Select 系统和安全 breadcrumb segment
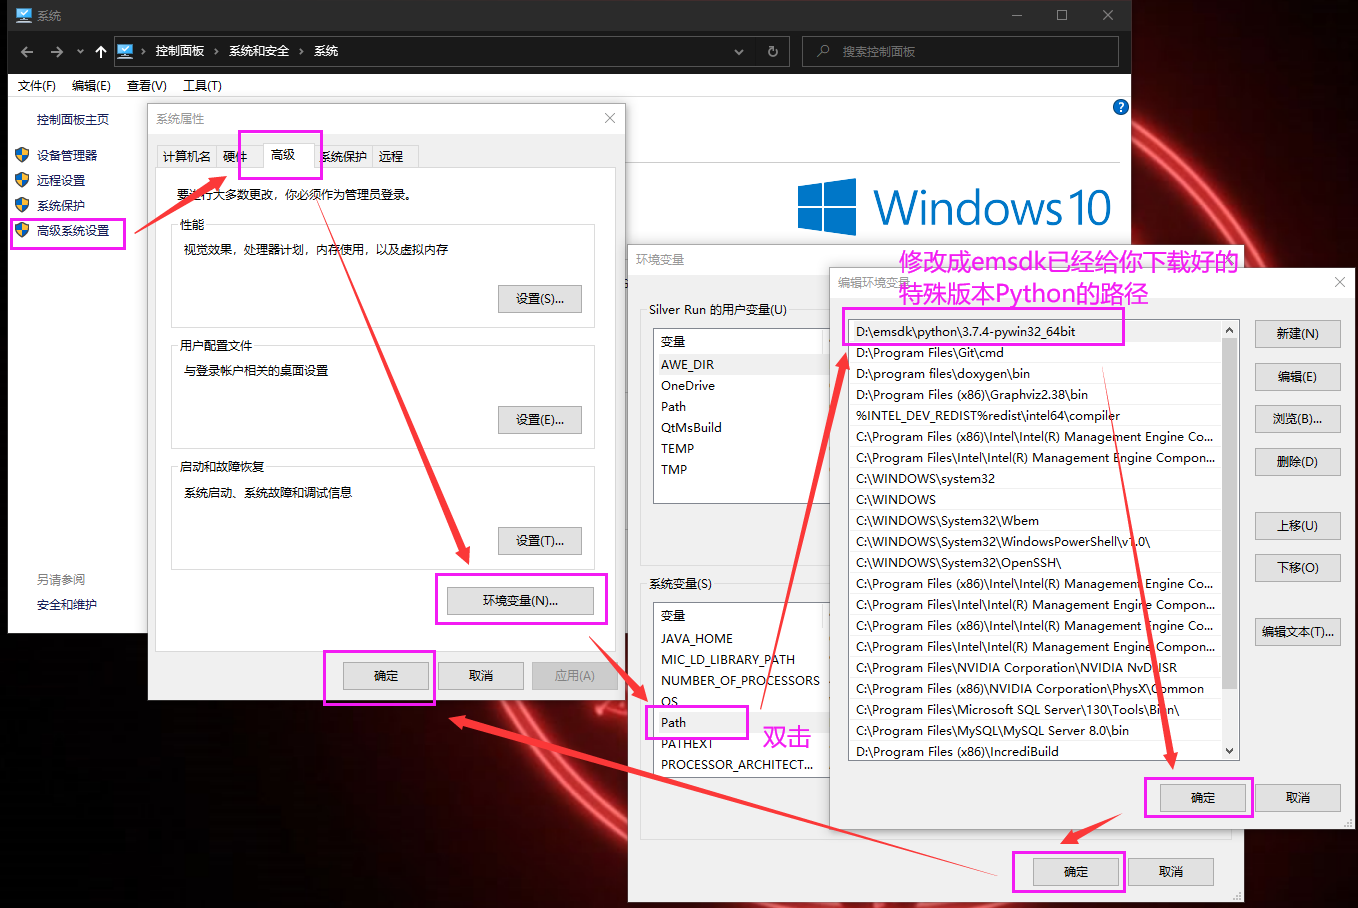 [259, 51]
